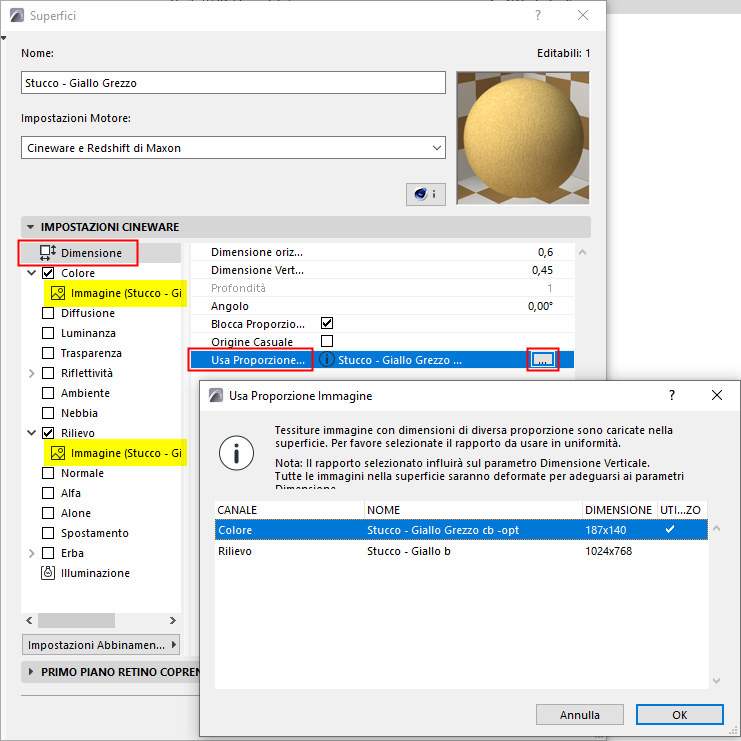Enable the Alfa channel checkbox
This screenshot has height=741, width=741.
point(48,492)
